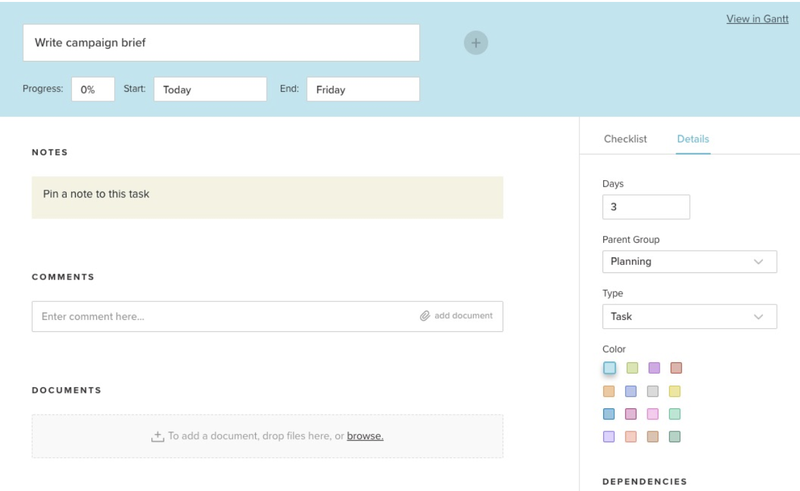Select the mint green color swatch
800x491 pixels.
point(674,414)
